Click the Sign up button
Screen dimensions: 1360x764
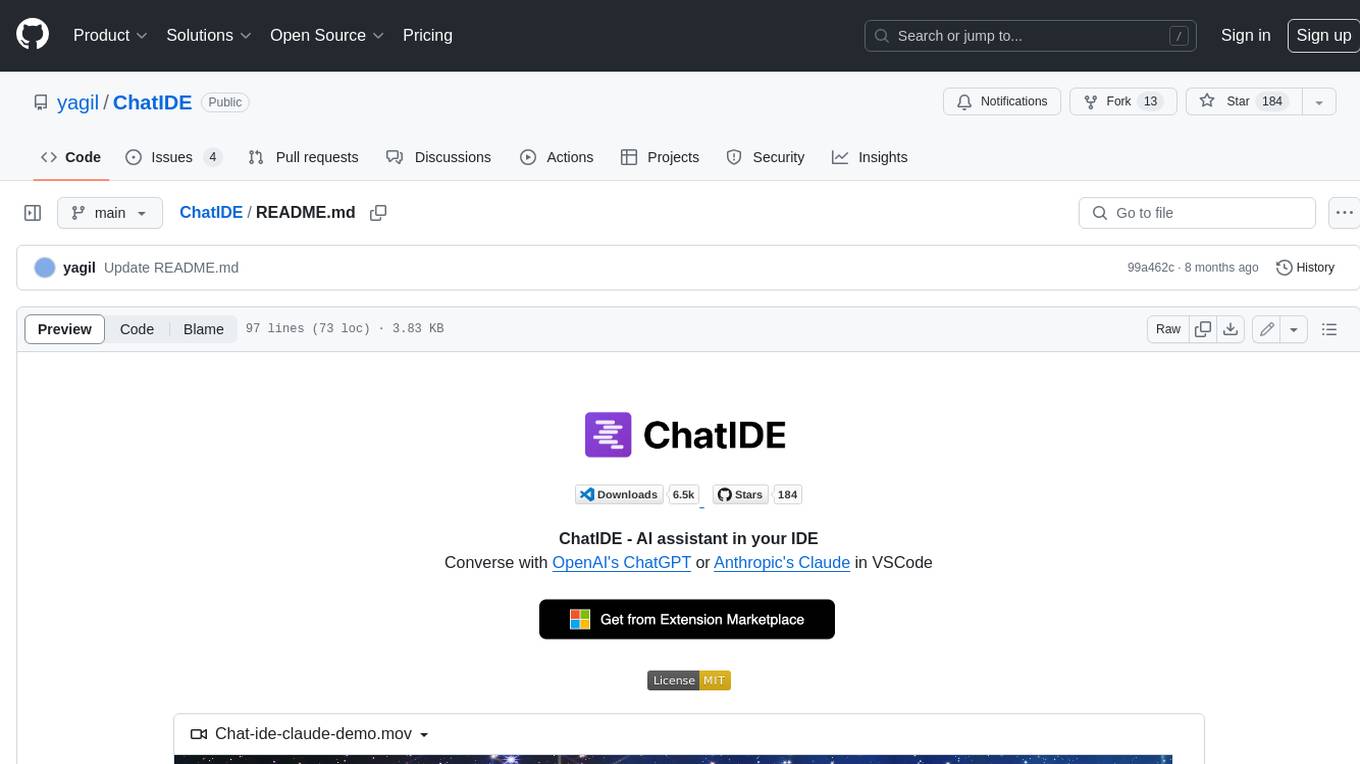1323,35
